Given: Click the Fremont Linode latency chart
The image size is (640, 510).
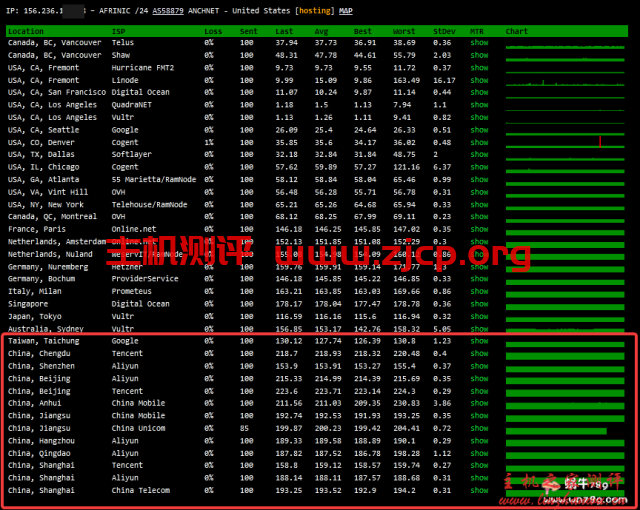Looking at the screenshot, I should point(565,84).
